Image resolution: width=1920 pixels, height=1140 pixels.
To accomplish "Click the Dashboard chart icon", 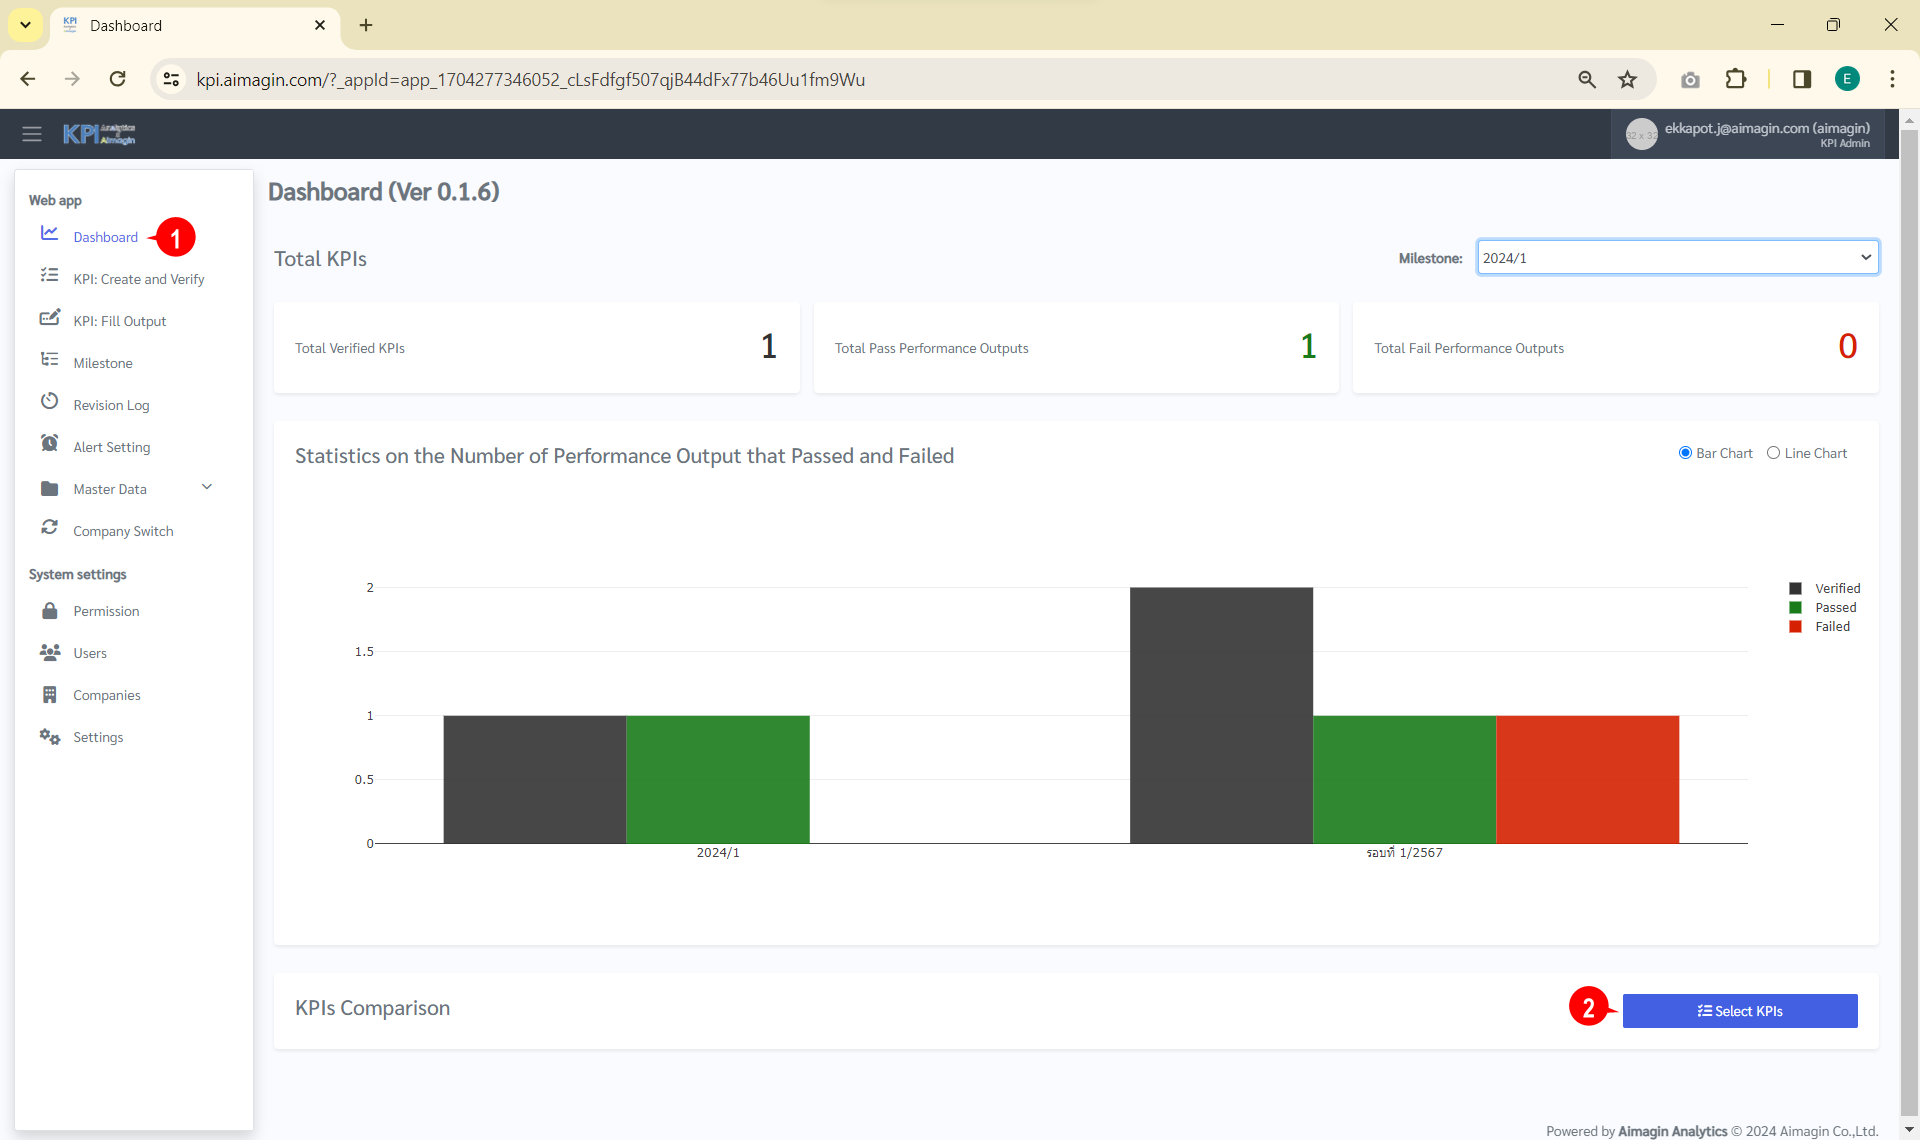I will pyautogui.click(x=49, y=233).
